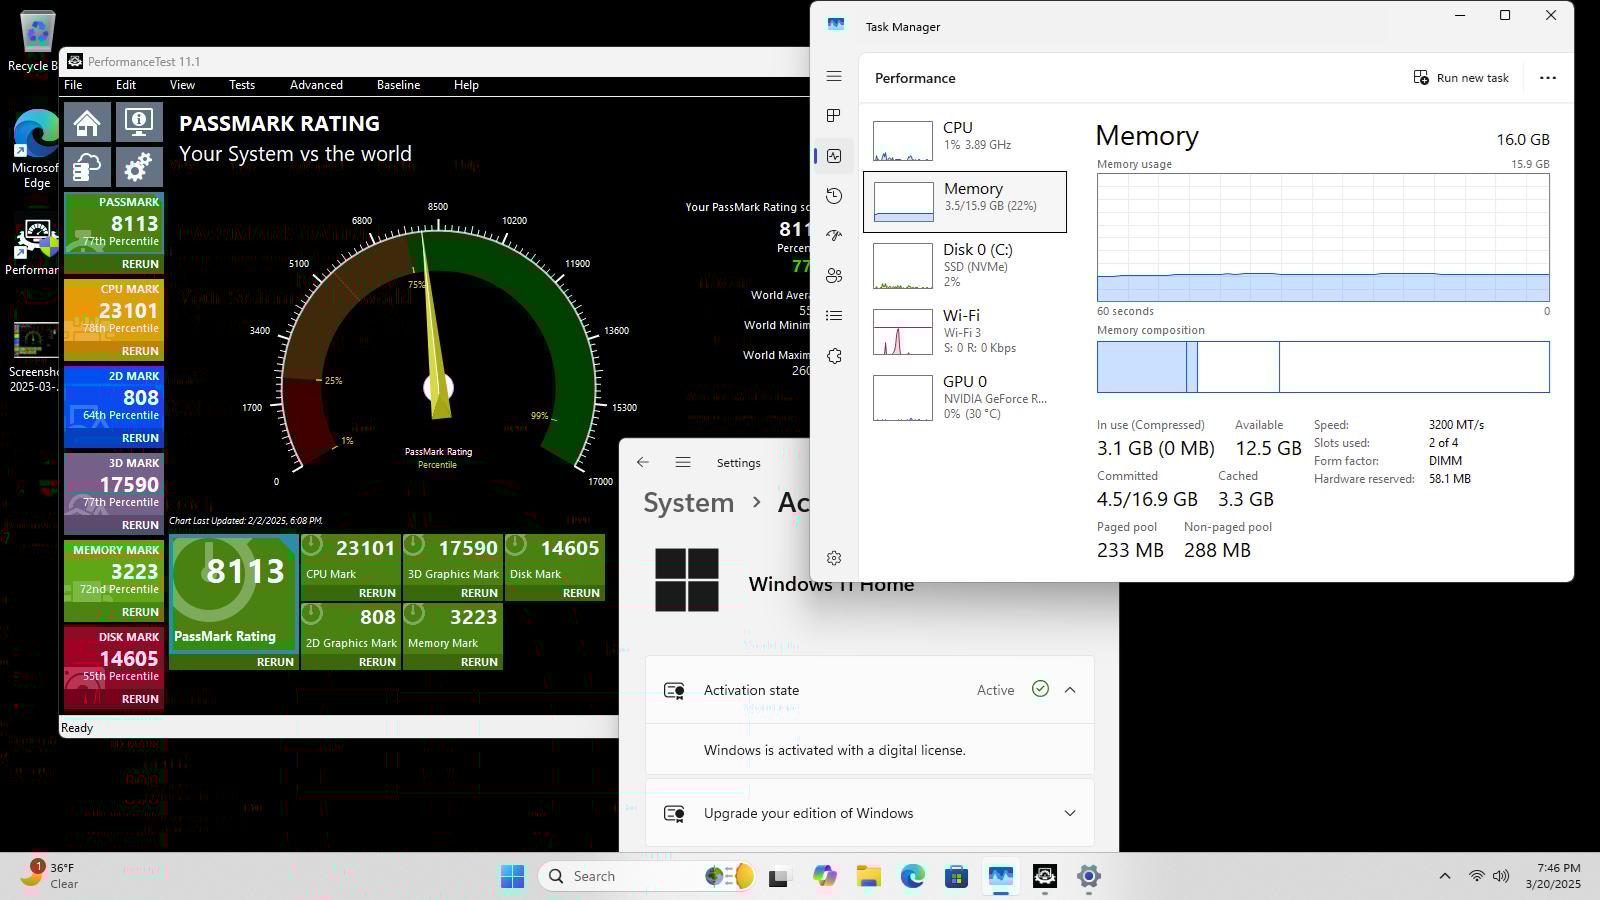
Task: Expand Upgrade your edition of Windows
Action: coord(1070,813)
